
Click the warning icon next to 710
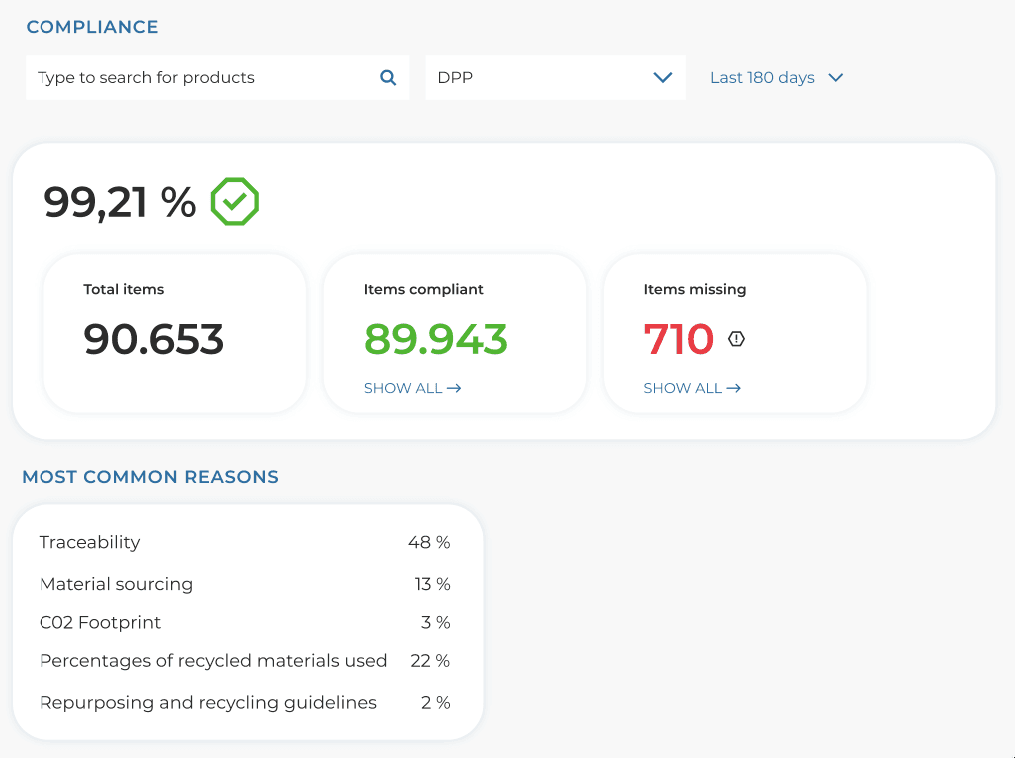[x=736, y=339]
